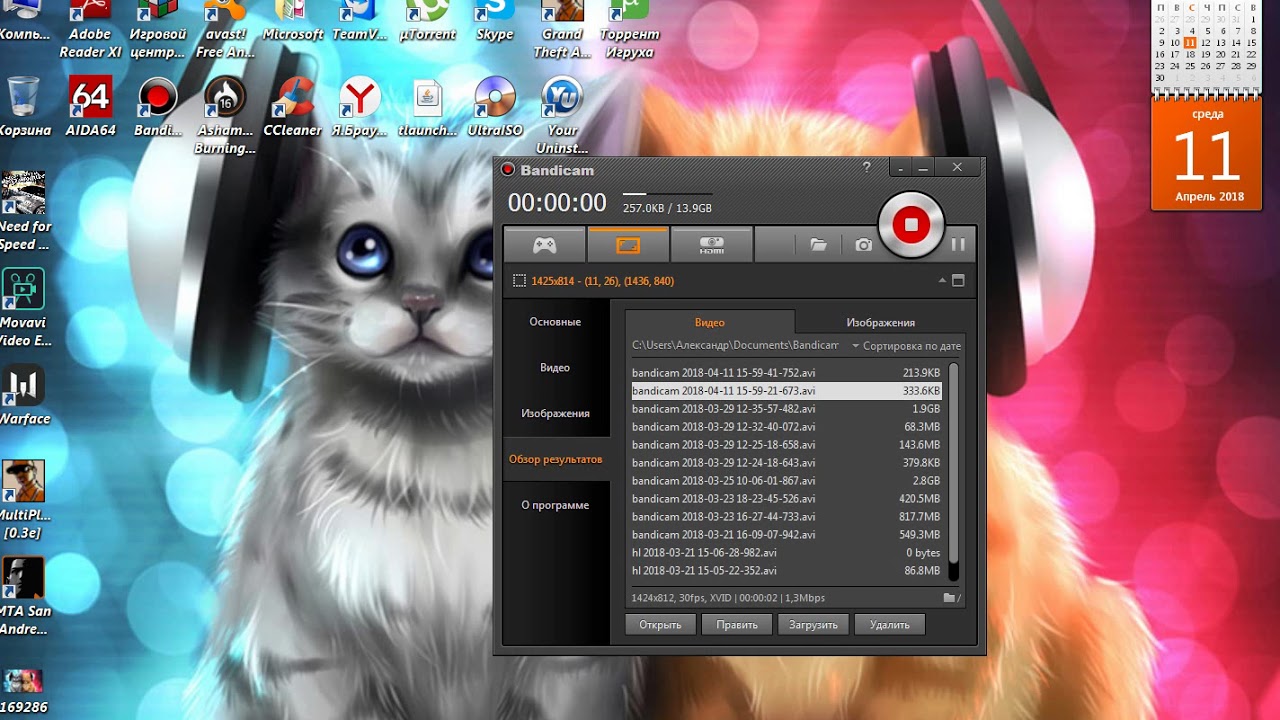Click the tlauncher desktop icon

tap(427, 107)
